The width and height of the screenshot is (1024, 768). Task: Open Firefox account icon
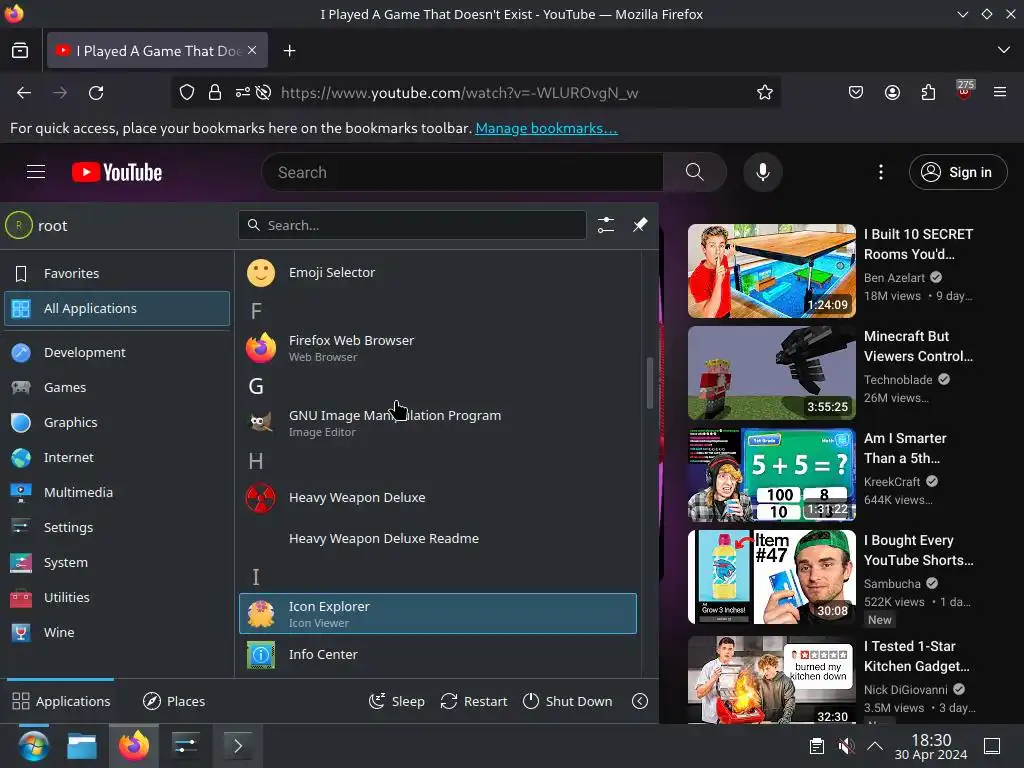pos(892,93)
